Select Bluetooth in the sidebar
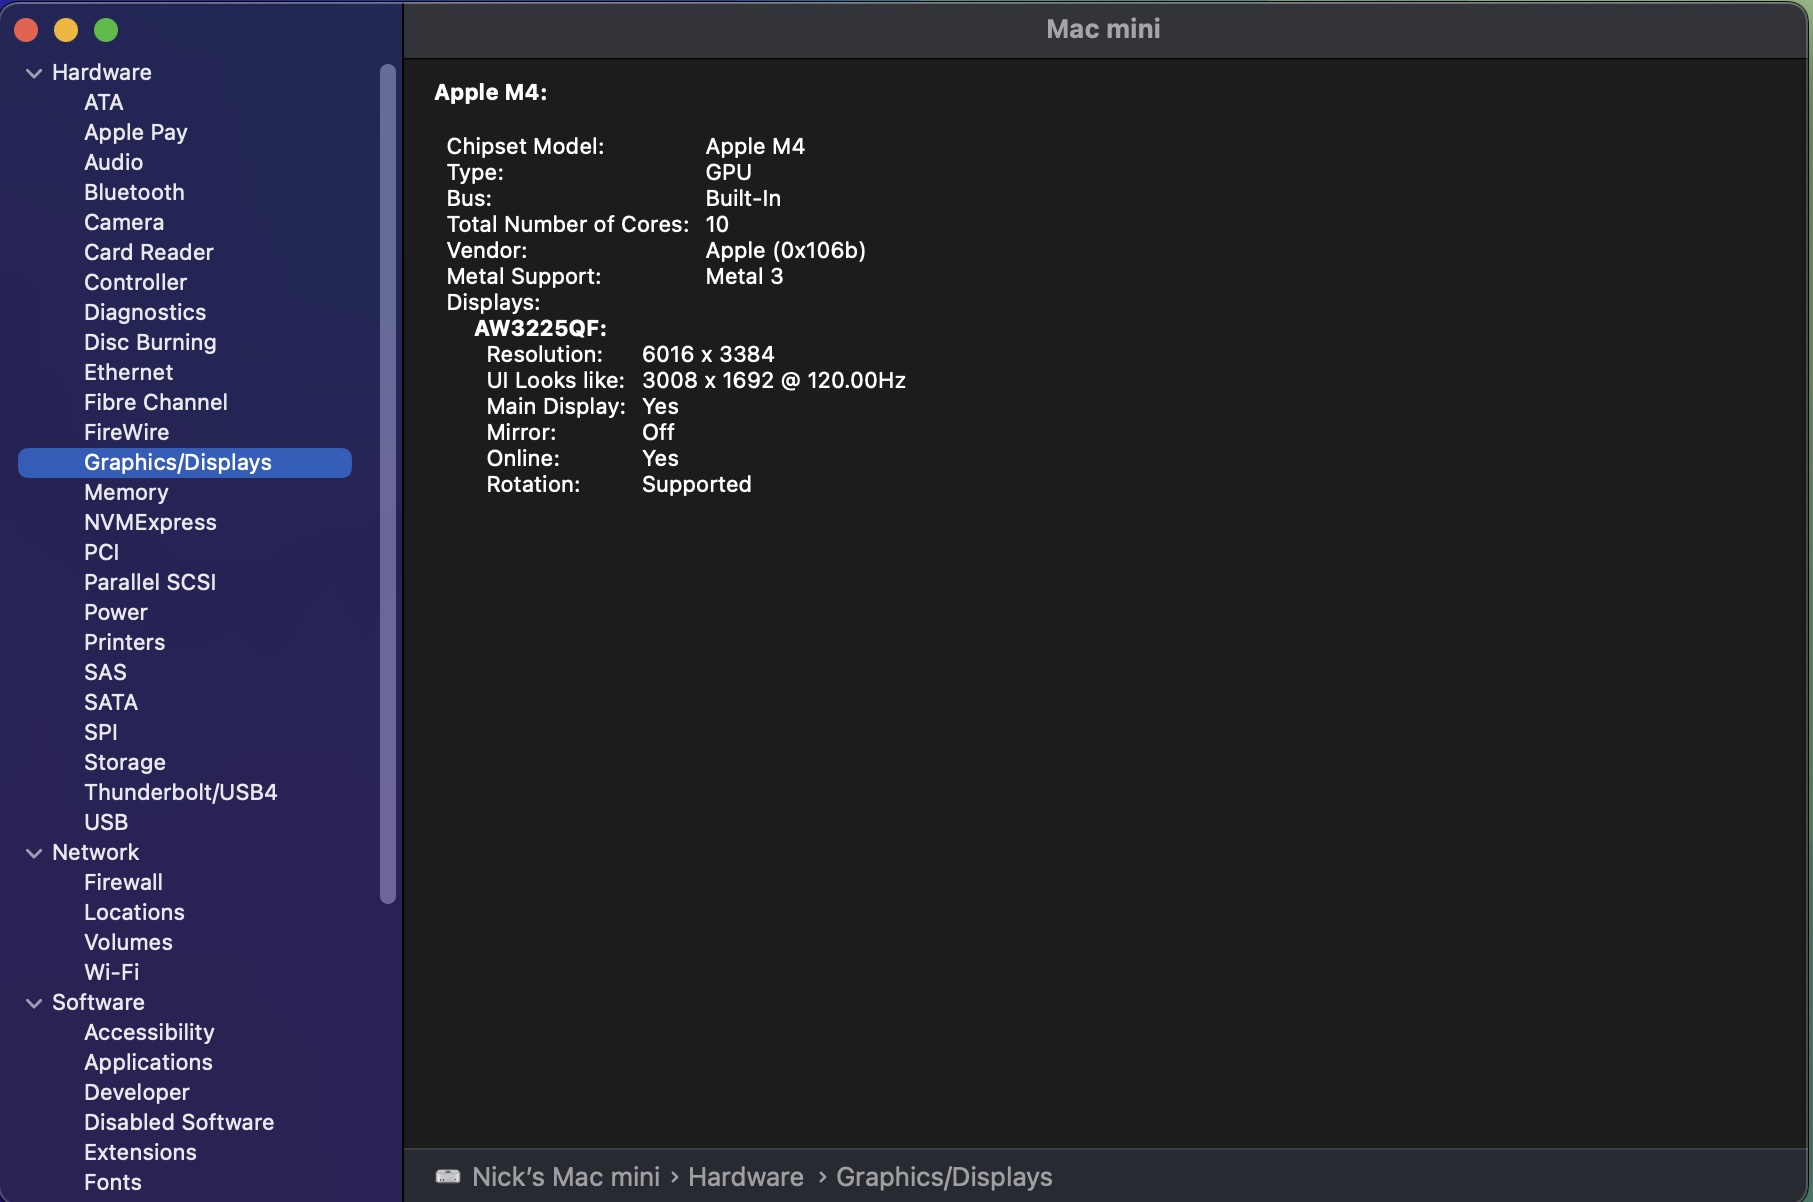Screen dimensions: 1813x1202 (x=134, y=192)
